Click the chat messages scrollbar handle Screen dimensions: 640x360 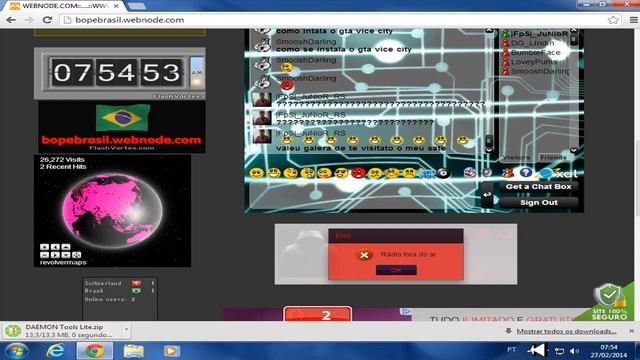[489, 141]
